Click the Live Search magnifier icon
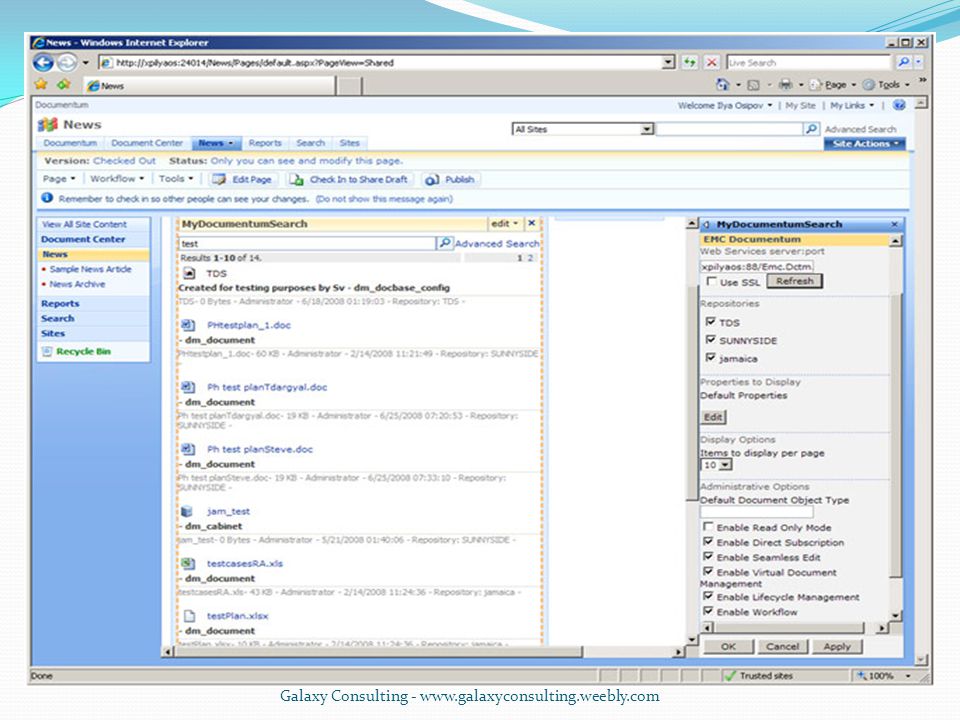This screenshot has width=960, height=720. (903, 62)
